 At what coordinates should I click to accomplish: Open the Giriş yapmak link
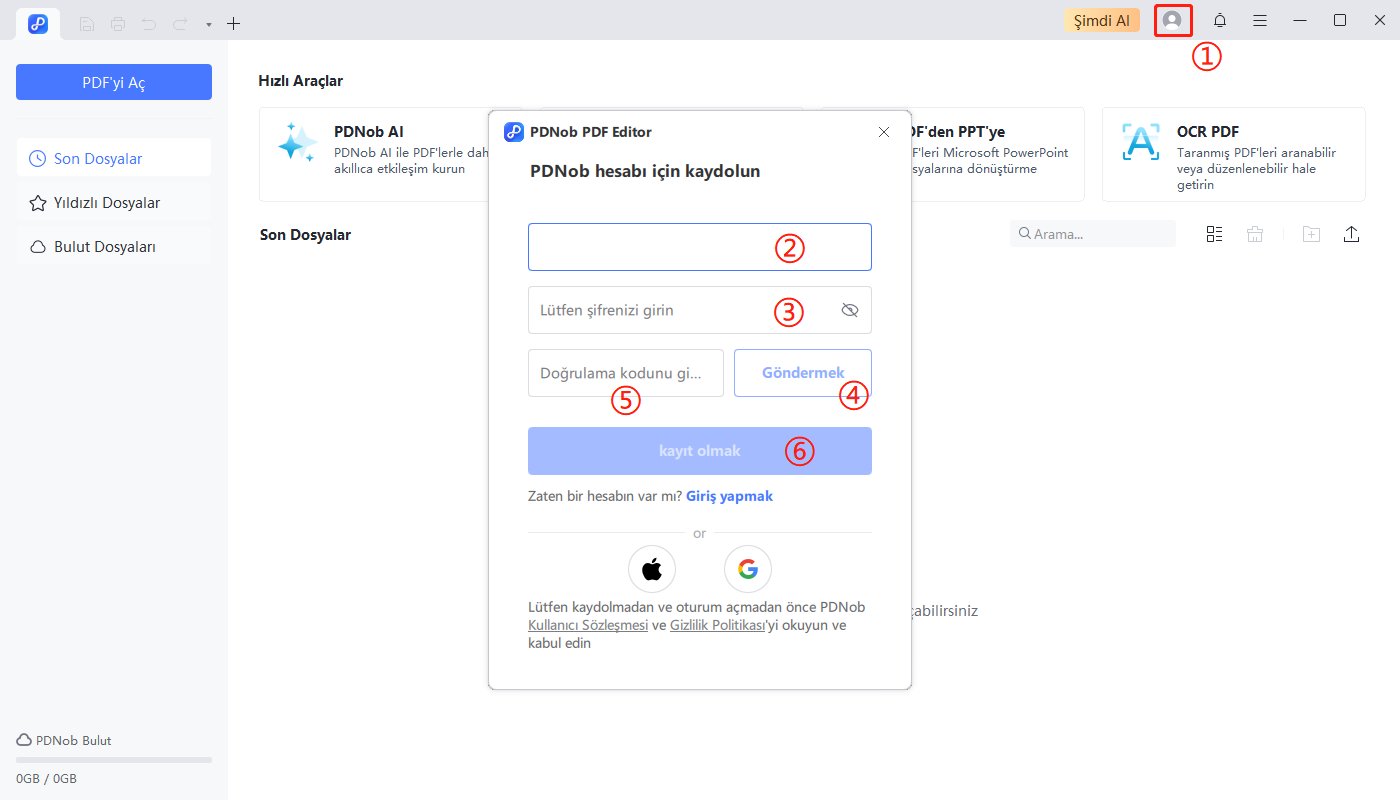click(x=729, y=496)
